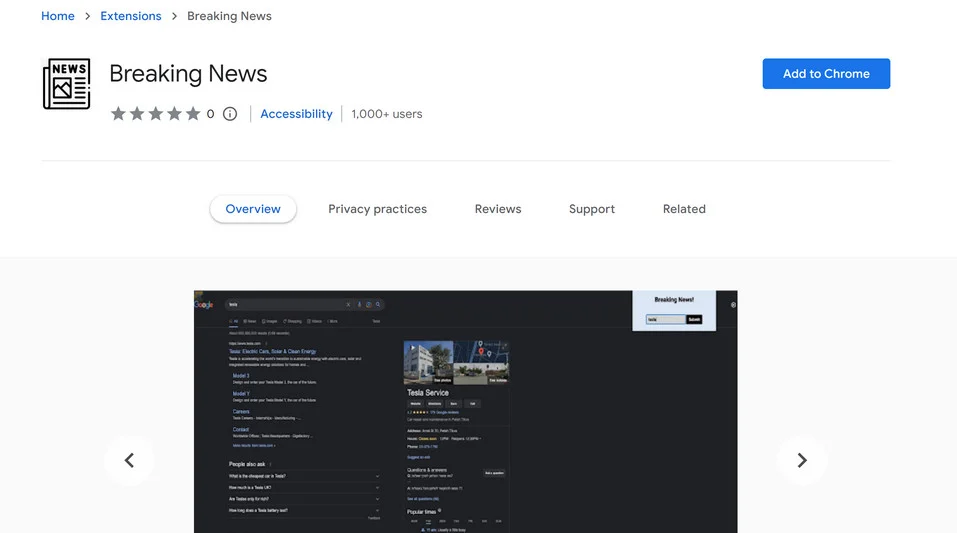Advance to next screenshot with right arrow
This screenshot has height=533, width=957.
(x=802, y=460)
